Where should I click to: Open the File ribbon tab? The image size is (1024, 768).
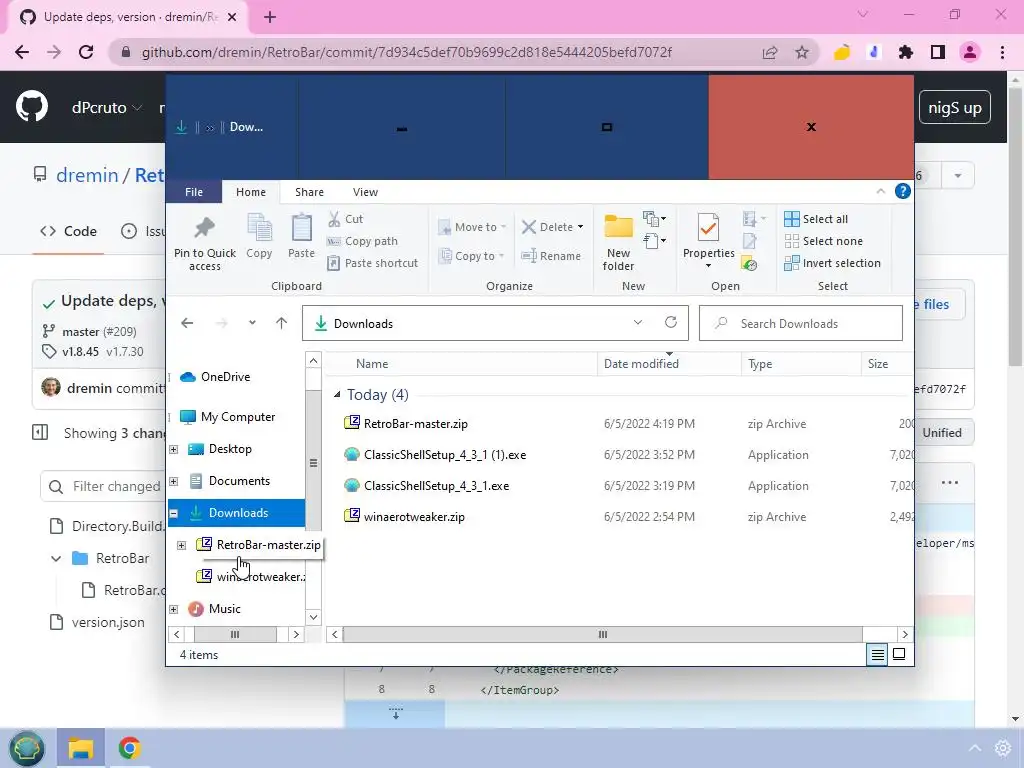point(194,192)
